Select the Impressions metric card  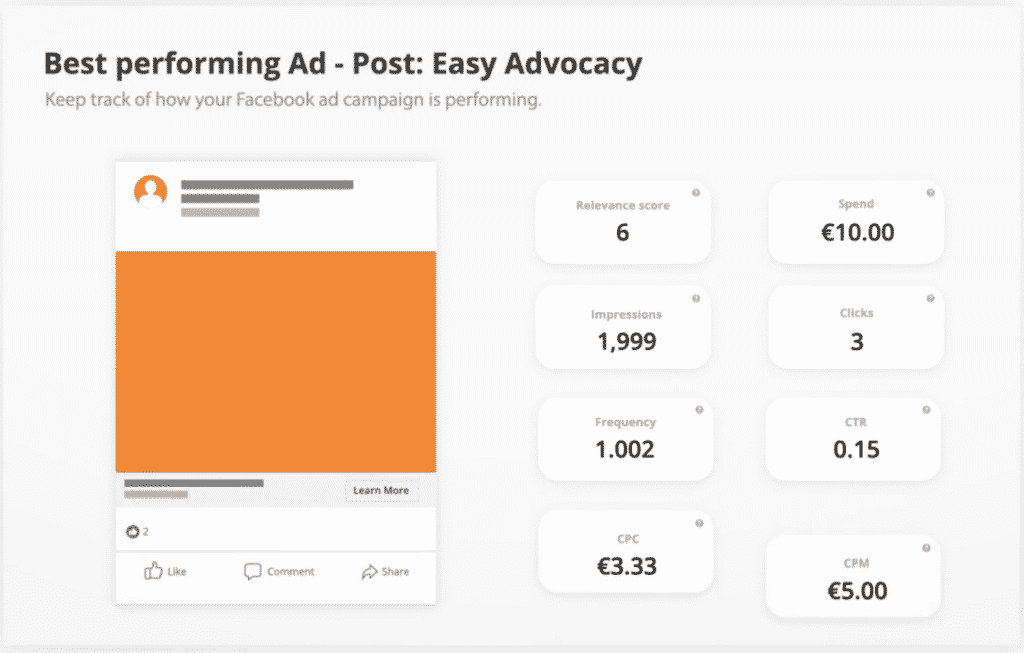(x=623, y=327)
